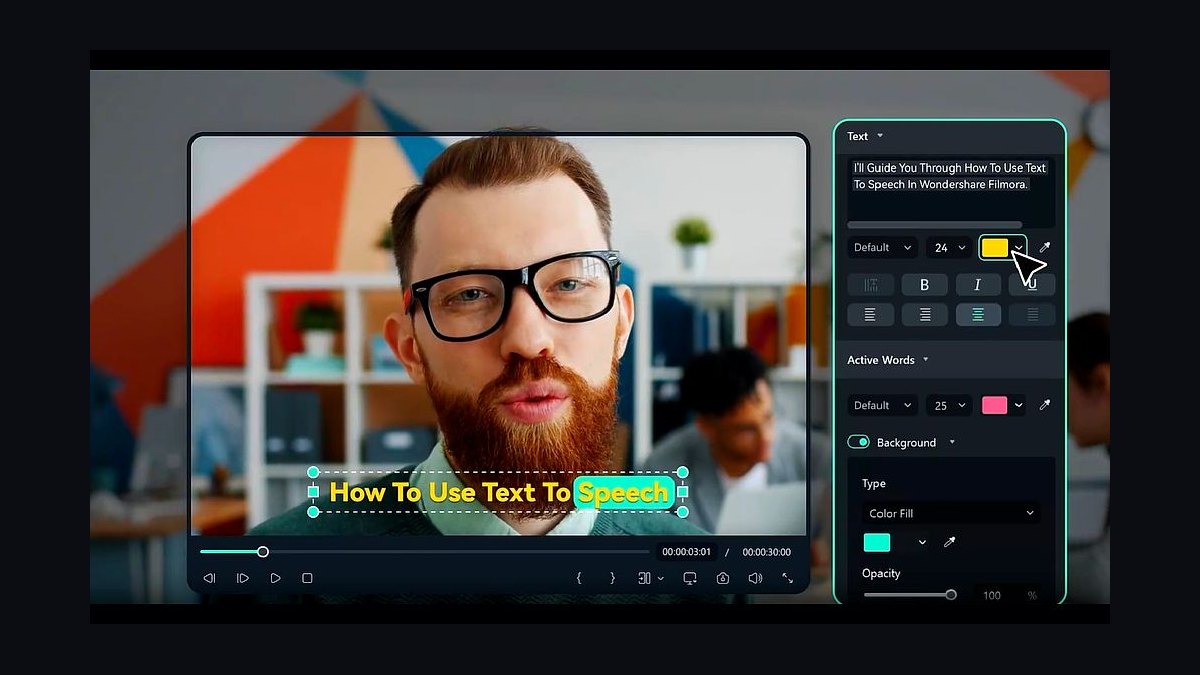Click the monitor display settings icon
Image resolution: width=1200 pixels, height=675 pixels.
pyautogui.click(x=690, y=578)
